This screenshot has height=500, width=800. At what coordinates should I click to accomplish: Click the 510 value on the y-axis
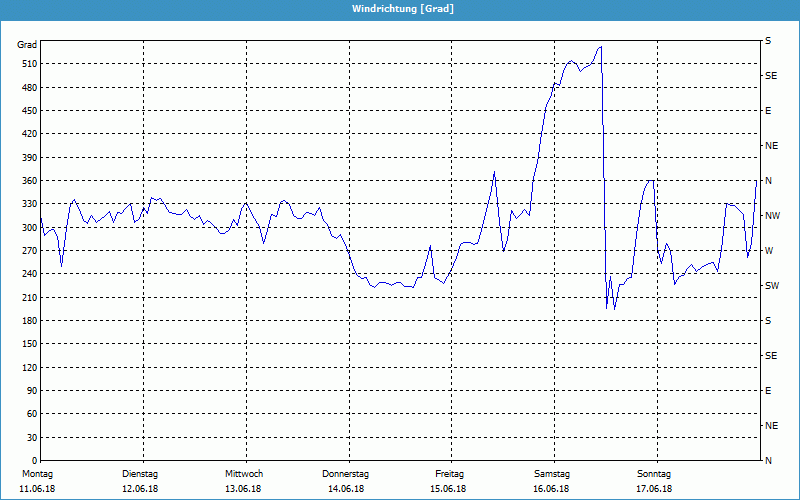coord(28,64)
